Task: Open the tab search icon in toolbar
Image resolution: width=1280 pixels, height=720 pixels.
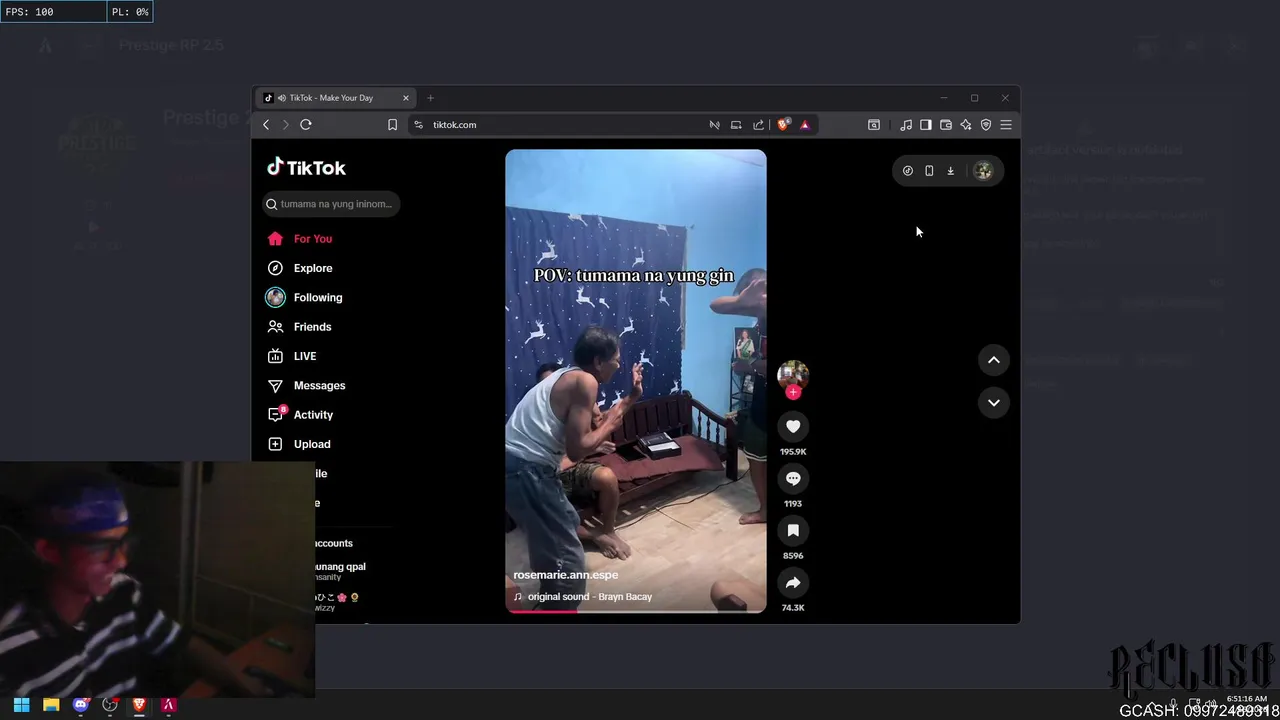Action: pos(874,125)
